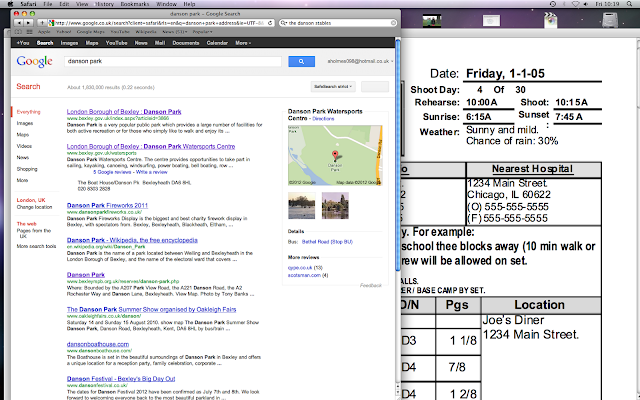Open the History menu
This screenshot has width=640, height=400.
coord(104,4)
